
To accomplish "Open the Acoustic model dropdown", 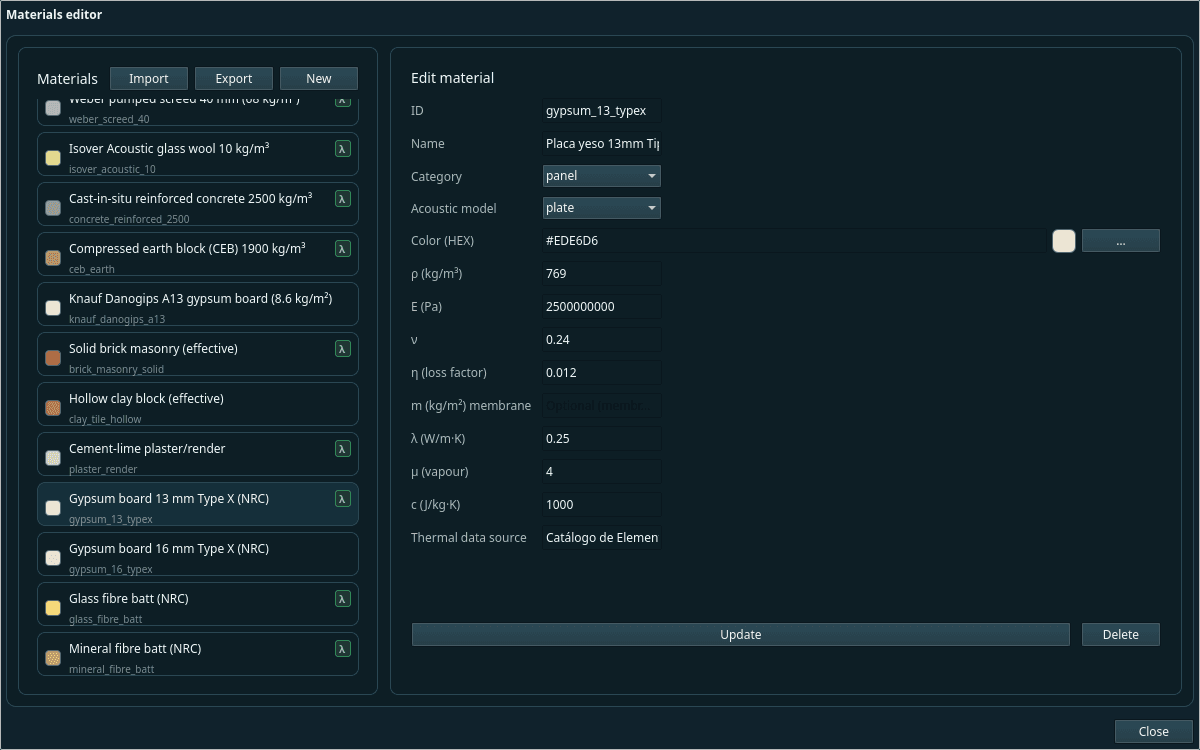I will 601,208.
